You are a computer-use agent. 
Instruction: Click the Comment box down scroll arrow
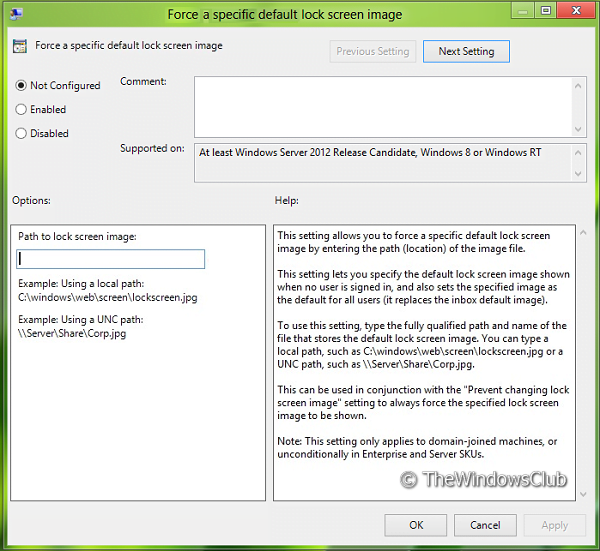point(578,129)
